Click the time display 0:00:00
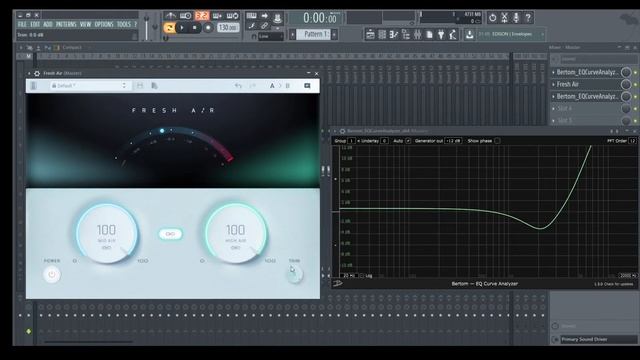640x360 pixels. pos(320,18)
